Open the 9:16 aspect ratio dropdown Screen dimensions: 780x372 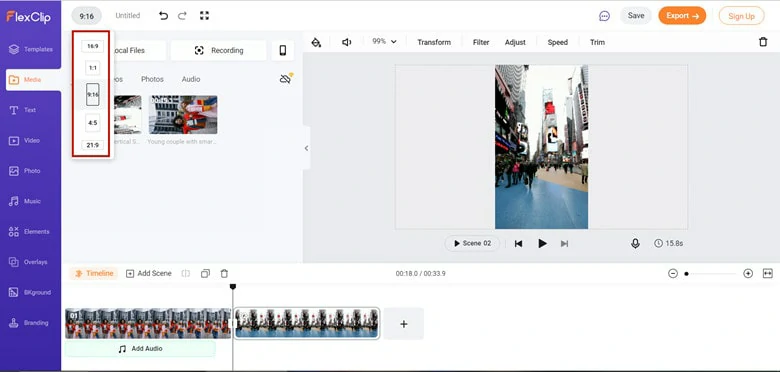coord(87,16)
